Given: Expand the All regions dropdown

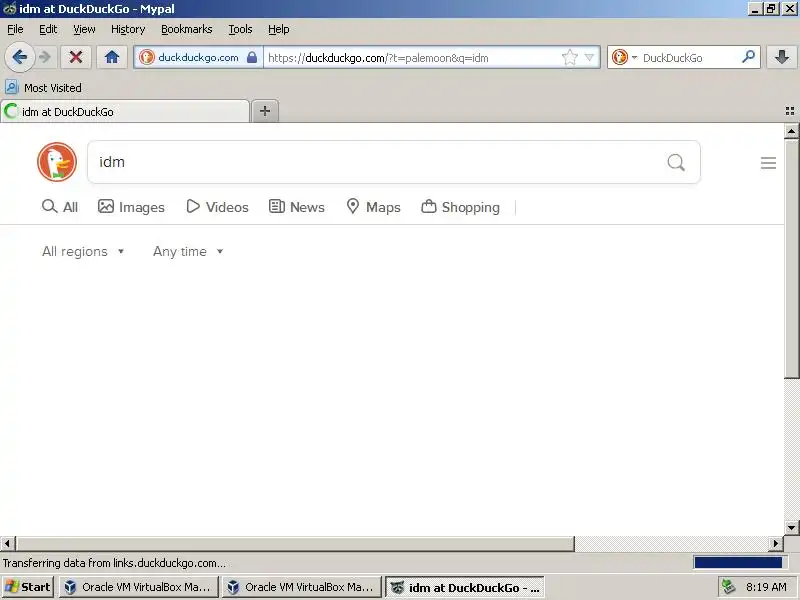Looking at the screenshot, I should coord(83,251).
